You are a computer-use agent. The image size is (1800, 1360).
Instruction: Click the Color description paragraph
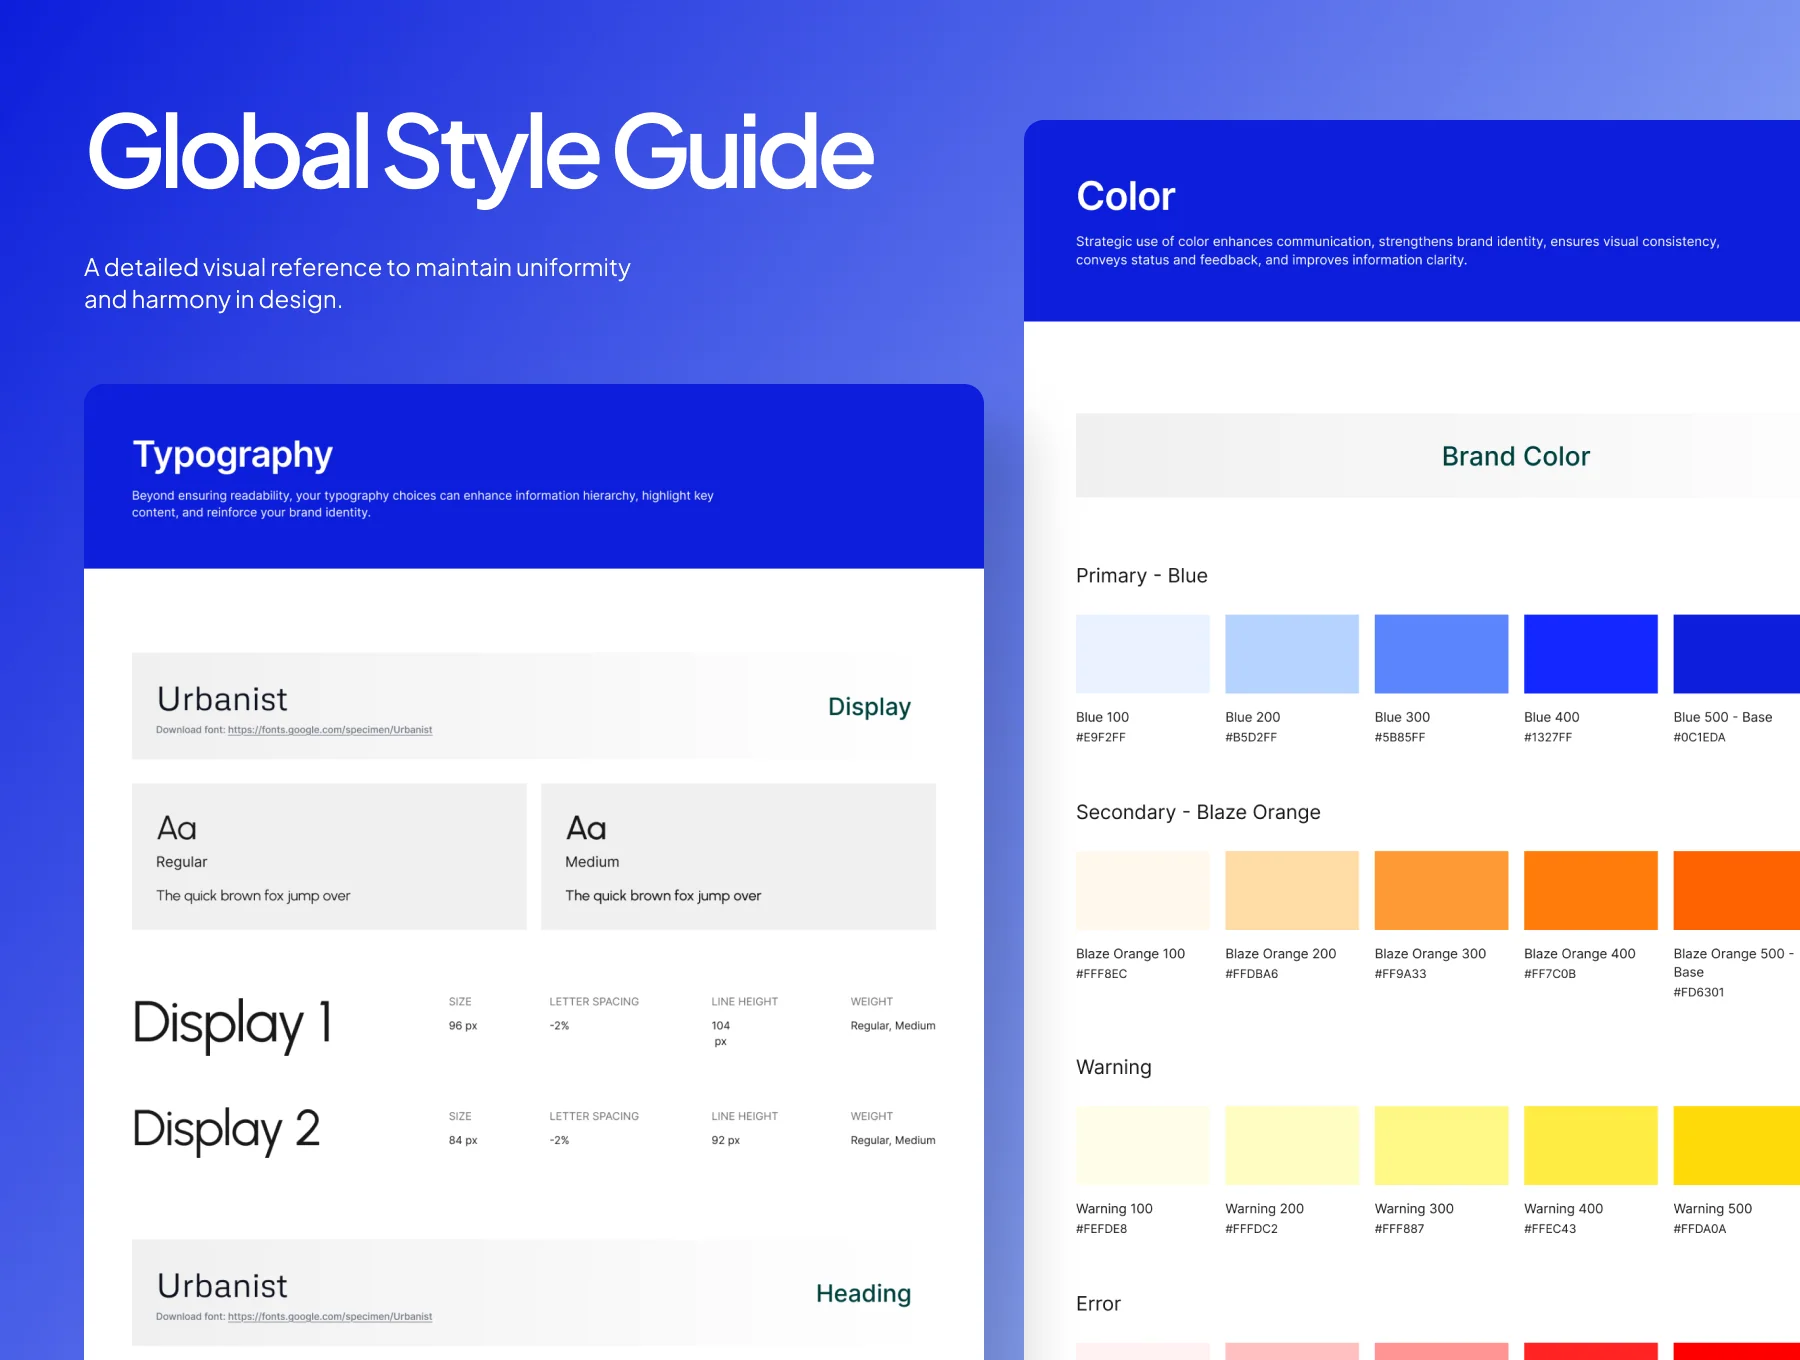pos(1398,251)
